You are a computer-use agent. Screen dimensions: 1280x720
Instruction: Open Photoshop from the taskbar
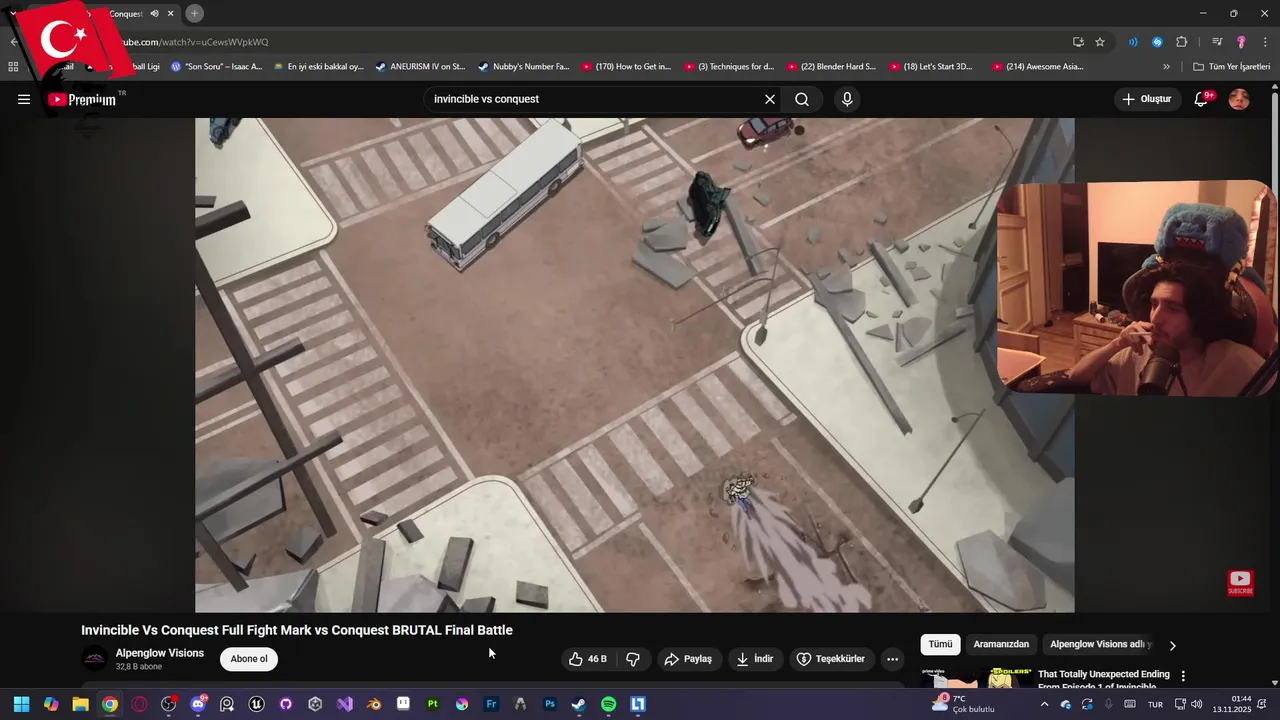[x=550, y=704]
